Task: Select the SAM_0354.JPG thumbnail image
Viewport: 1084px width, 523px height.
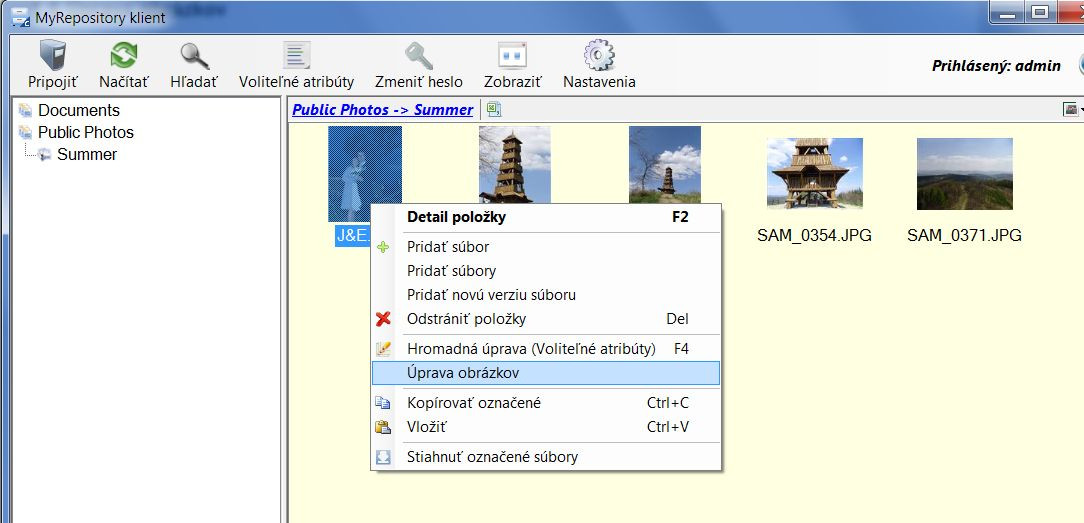Action: tap(815, 173)
